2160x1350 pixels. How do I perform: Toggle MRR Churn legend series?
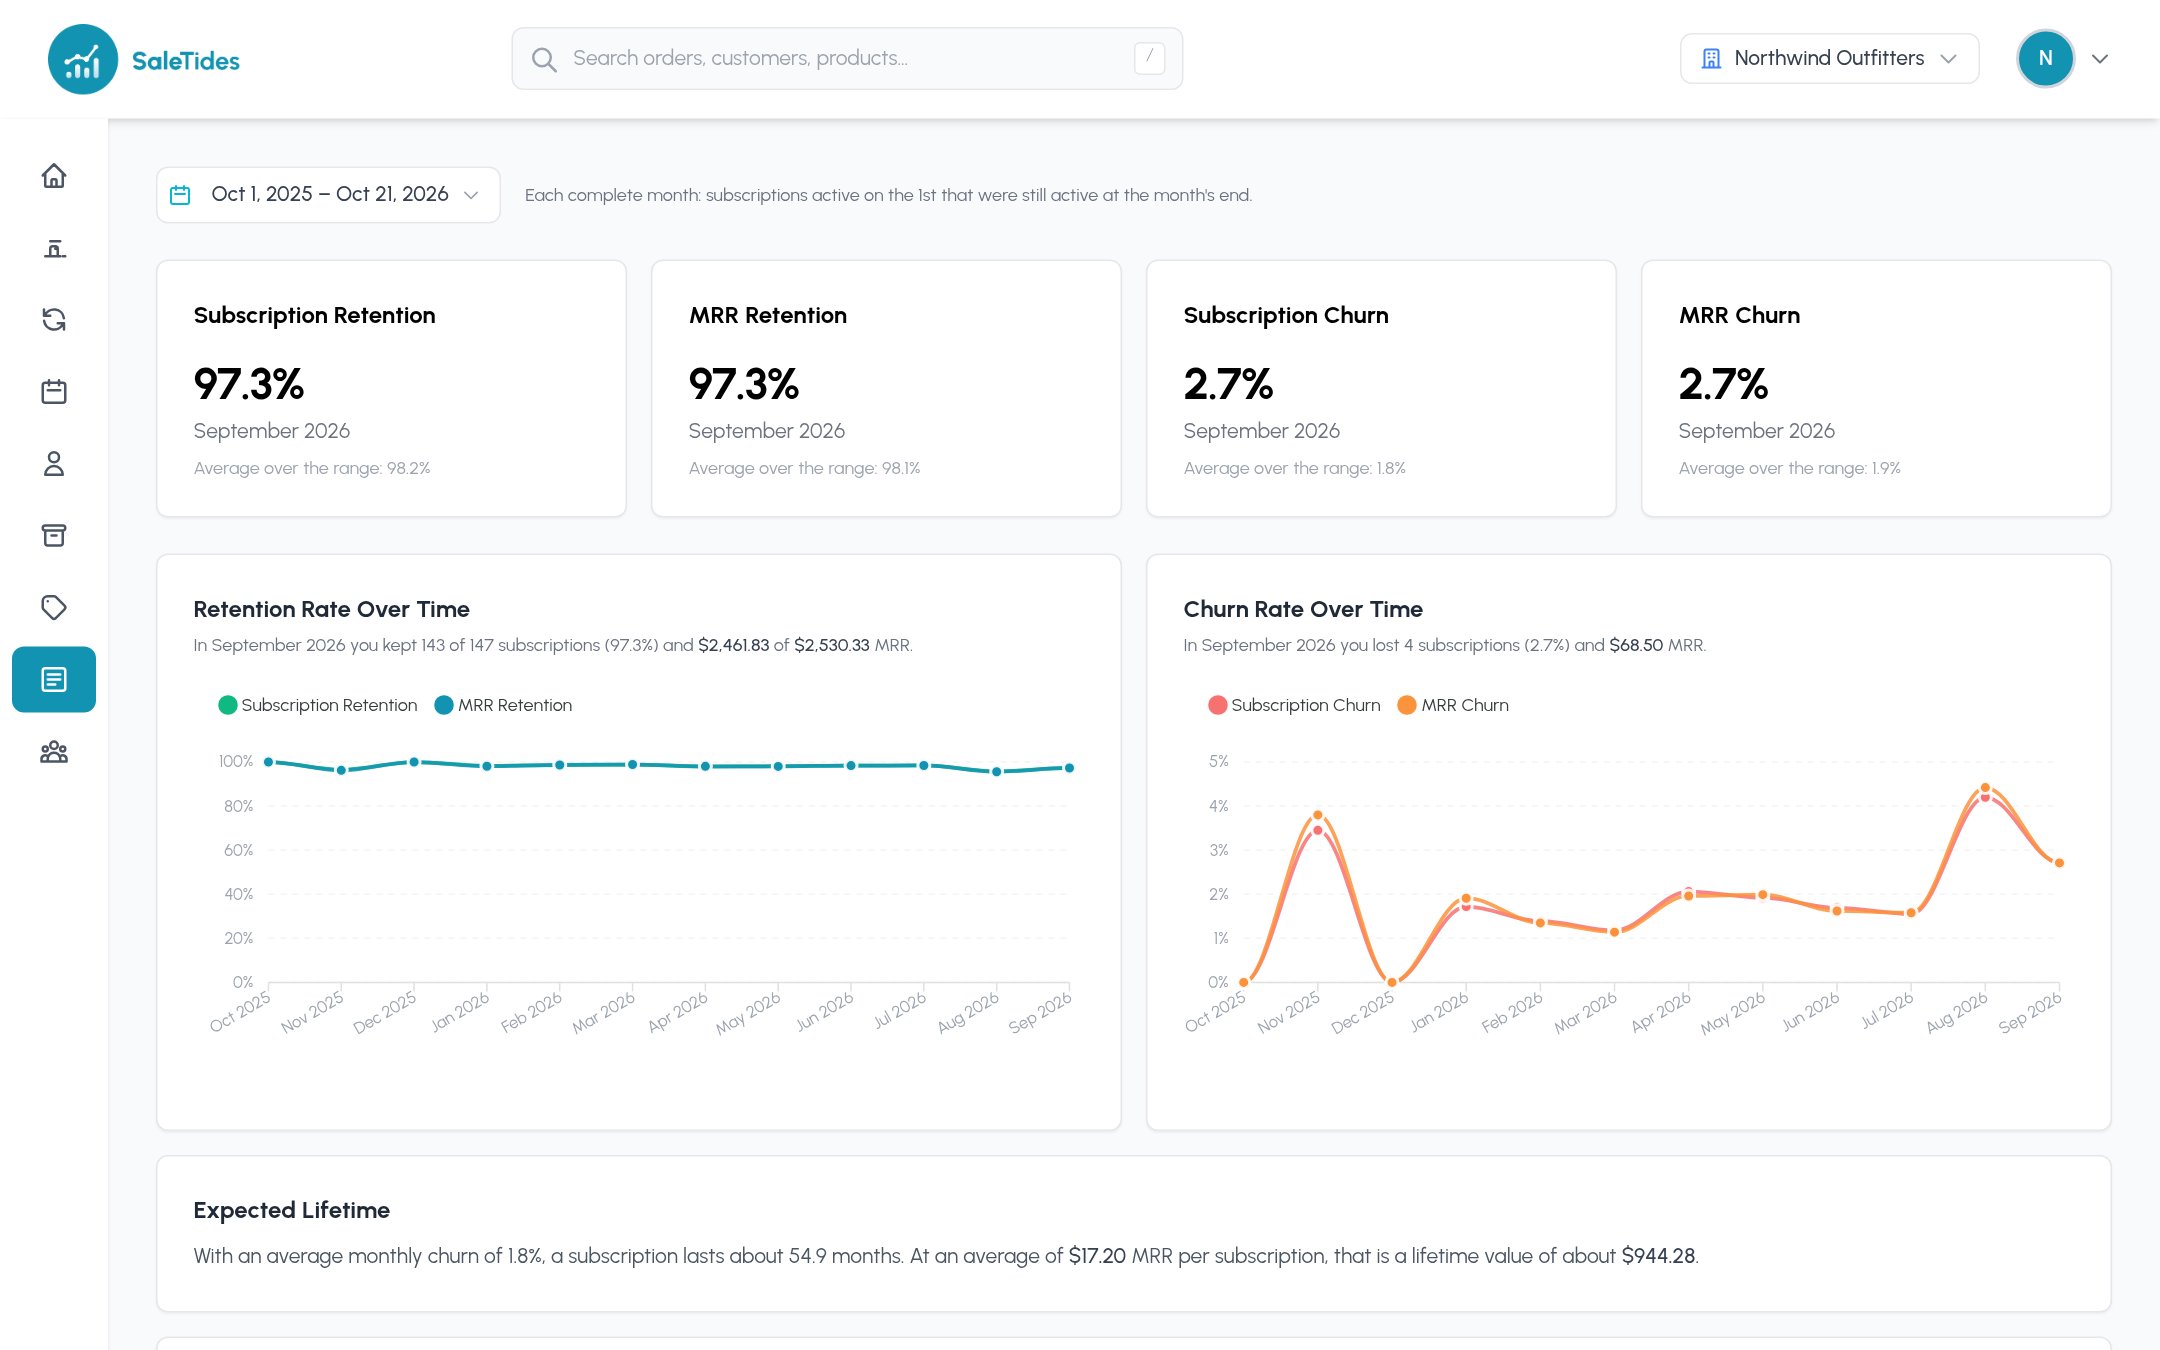tap(1453, 705)
